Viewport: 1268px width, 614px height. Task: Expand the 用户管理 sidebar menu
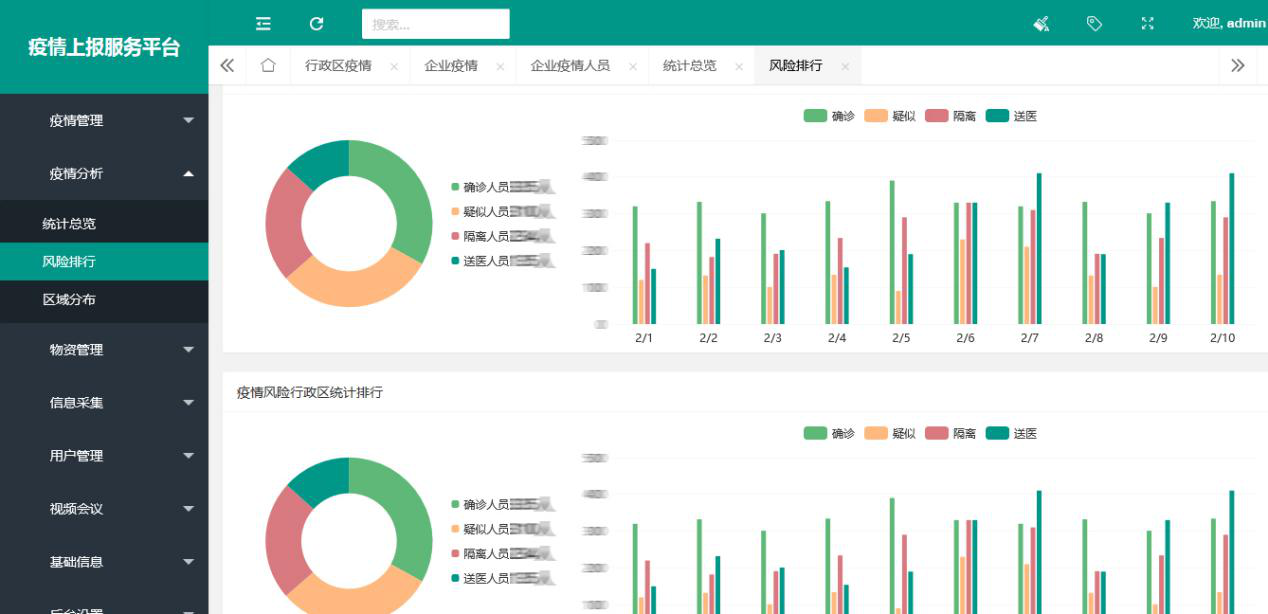click(x=104, y=456)
